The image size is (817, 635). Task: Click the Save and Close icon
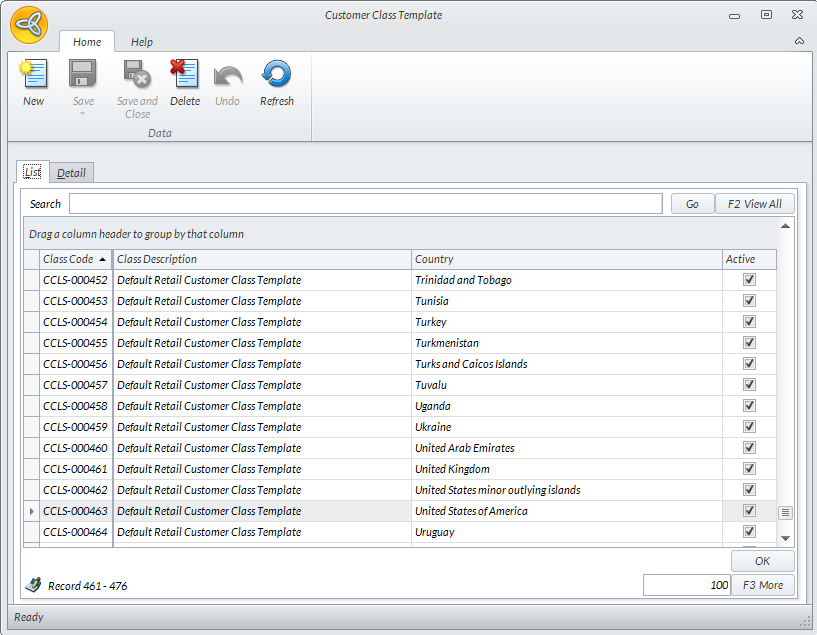click(x=137, y=75)
